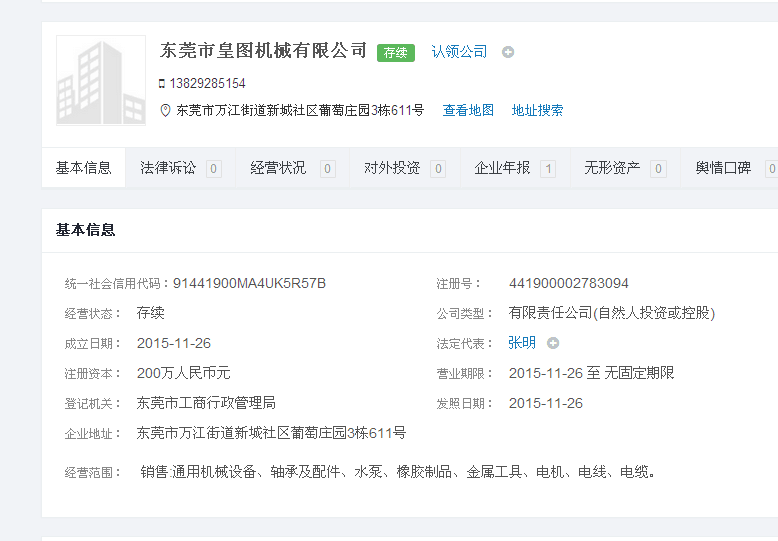Select the 对外投资 tab
The width and height of the screenshot is (778, 541).
(x=392, y=168)
